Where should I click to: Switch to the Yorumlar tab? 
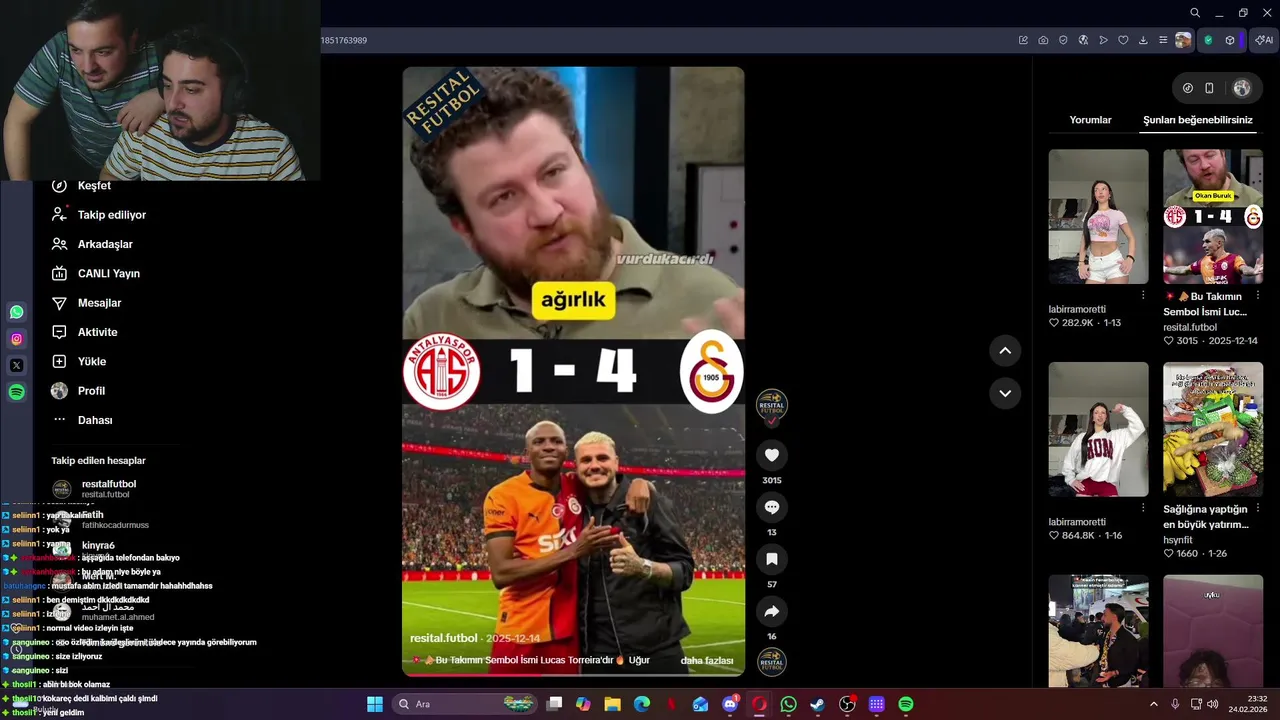[x=1090, y=120]
